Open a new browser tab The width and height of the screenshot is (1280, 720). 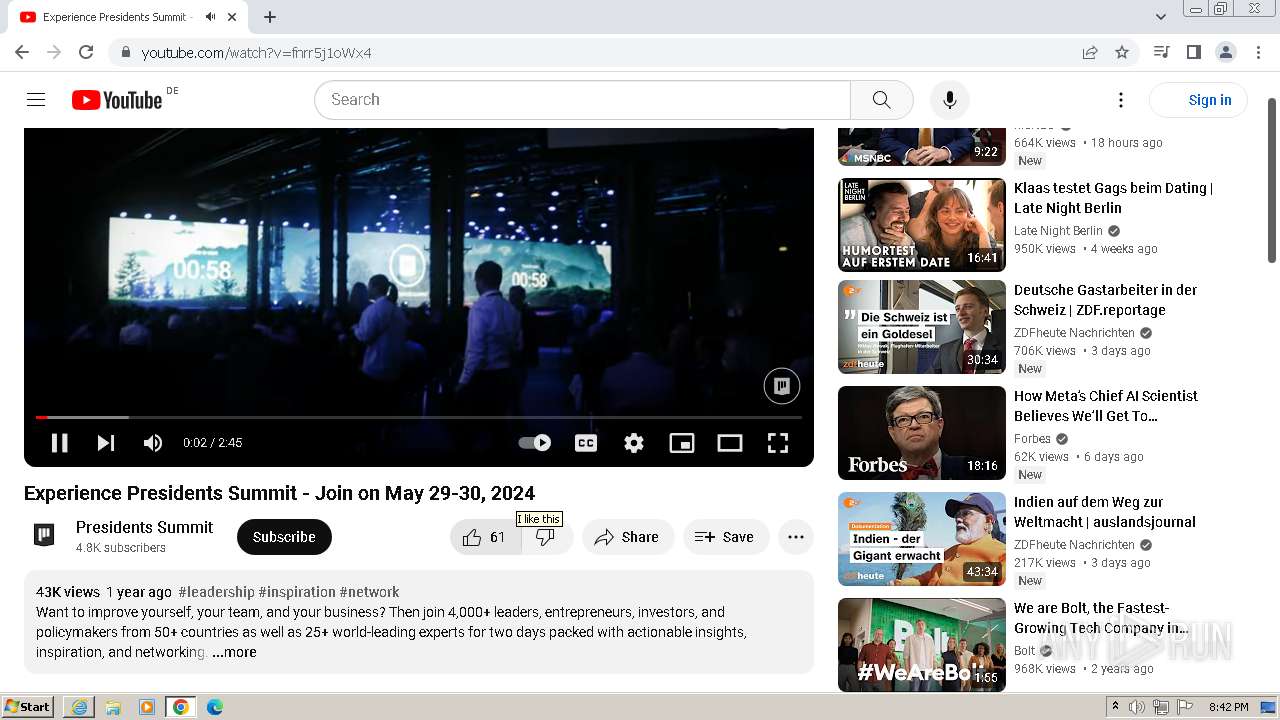270,17
